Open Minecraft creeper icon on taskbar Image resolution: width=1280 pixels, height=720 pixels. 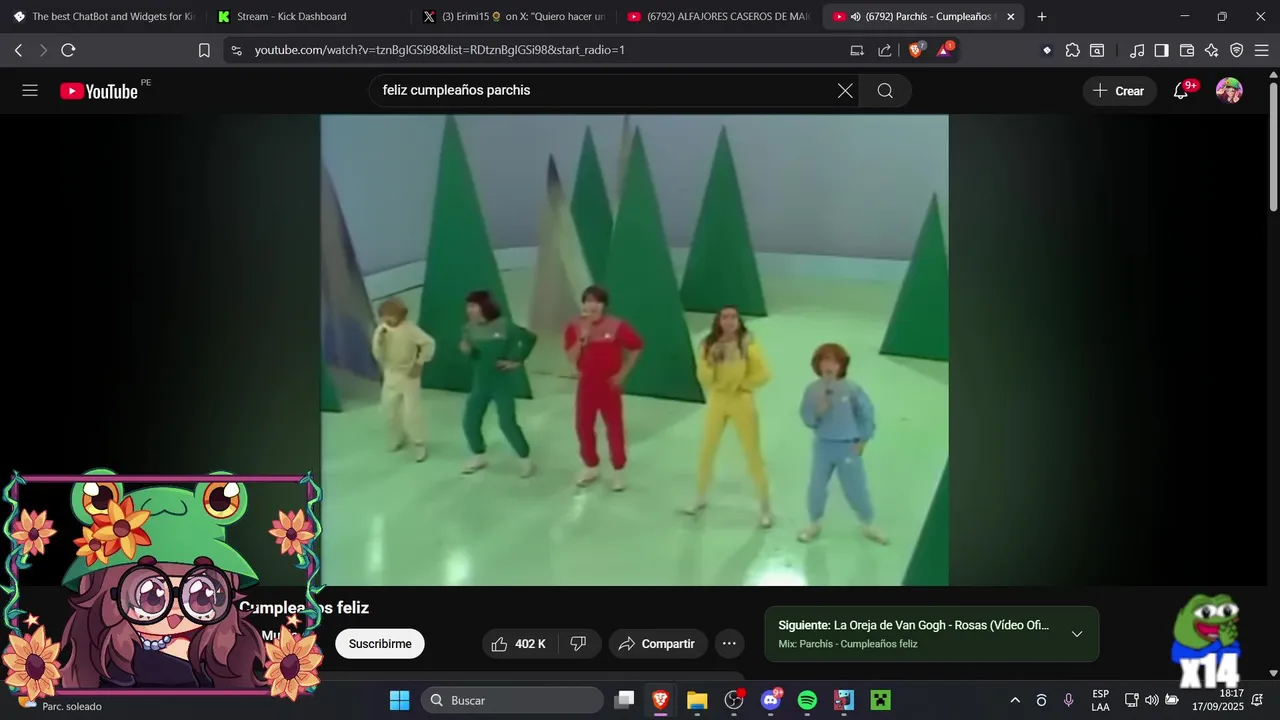(x=880, y=700)
